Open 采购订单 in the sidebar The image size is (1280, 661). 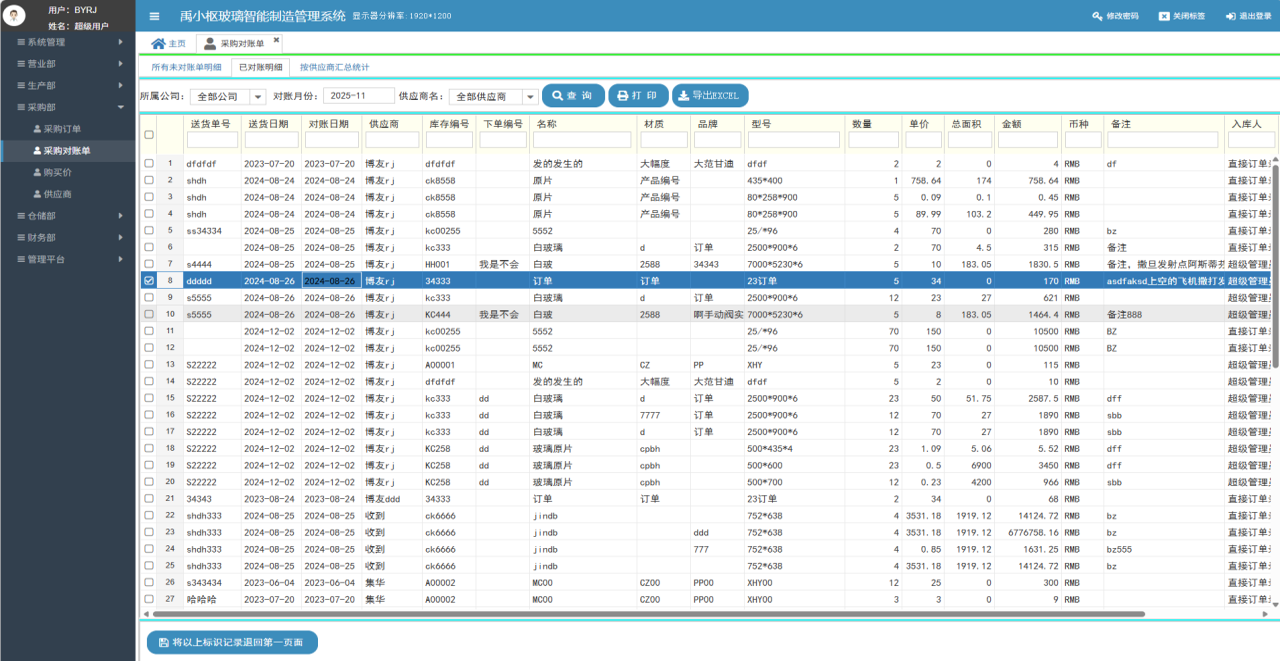pyautogui.click(x=62, y=129)
